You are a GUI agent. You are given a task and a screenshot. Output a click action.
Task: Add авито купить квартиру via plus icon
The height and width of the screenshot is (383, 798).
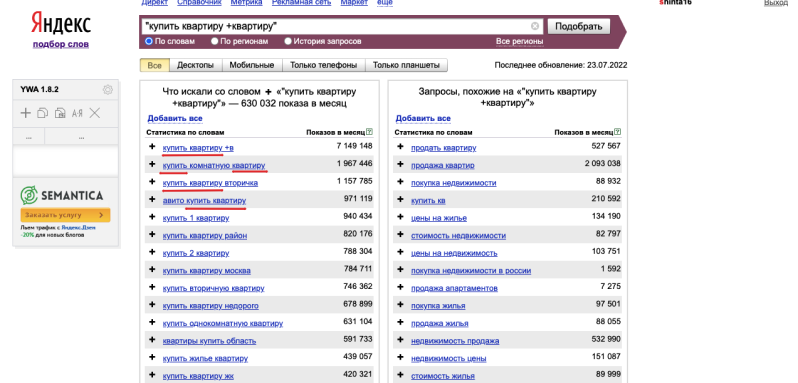tap(152, 199)
